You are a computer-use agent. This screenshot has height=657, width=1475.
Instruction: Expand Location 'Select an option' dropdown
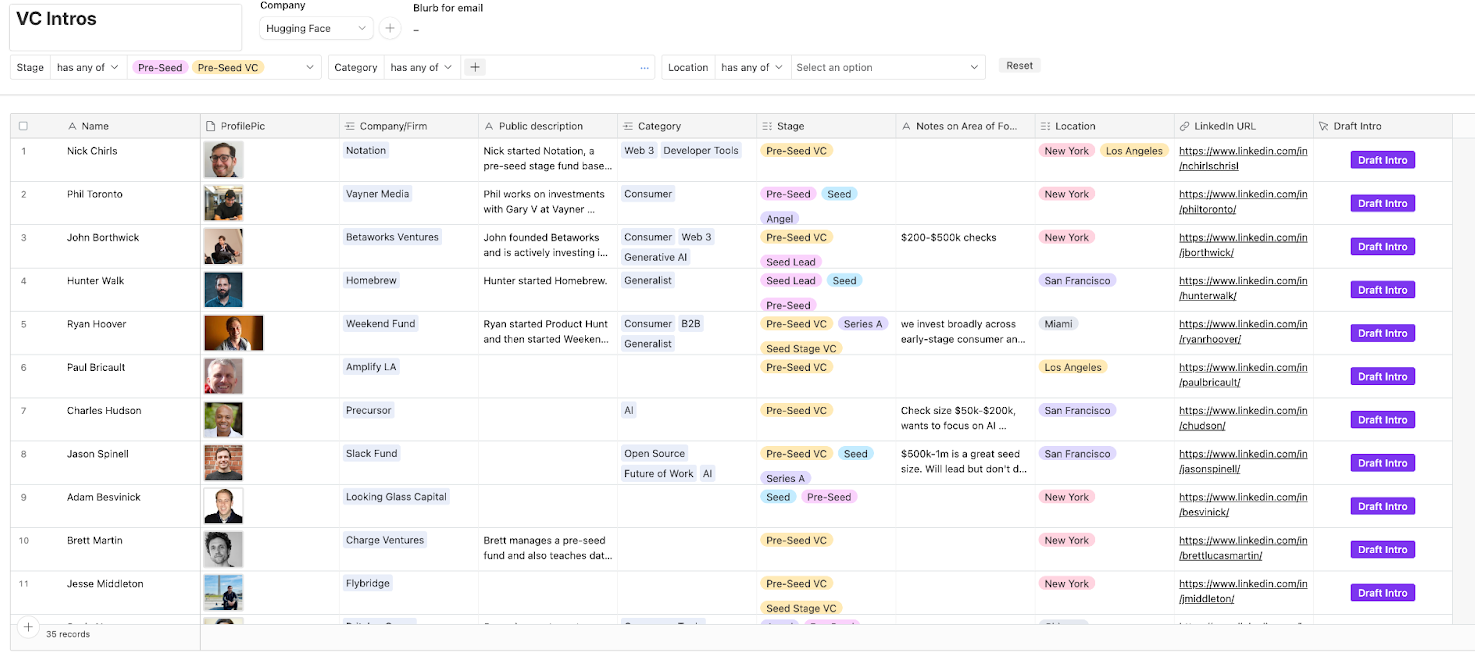(887, 68)
